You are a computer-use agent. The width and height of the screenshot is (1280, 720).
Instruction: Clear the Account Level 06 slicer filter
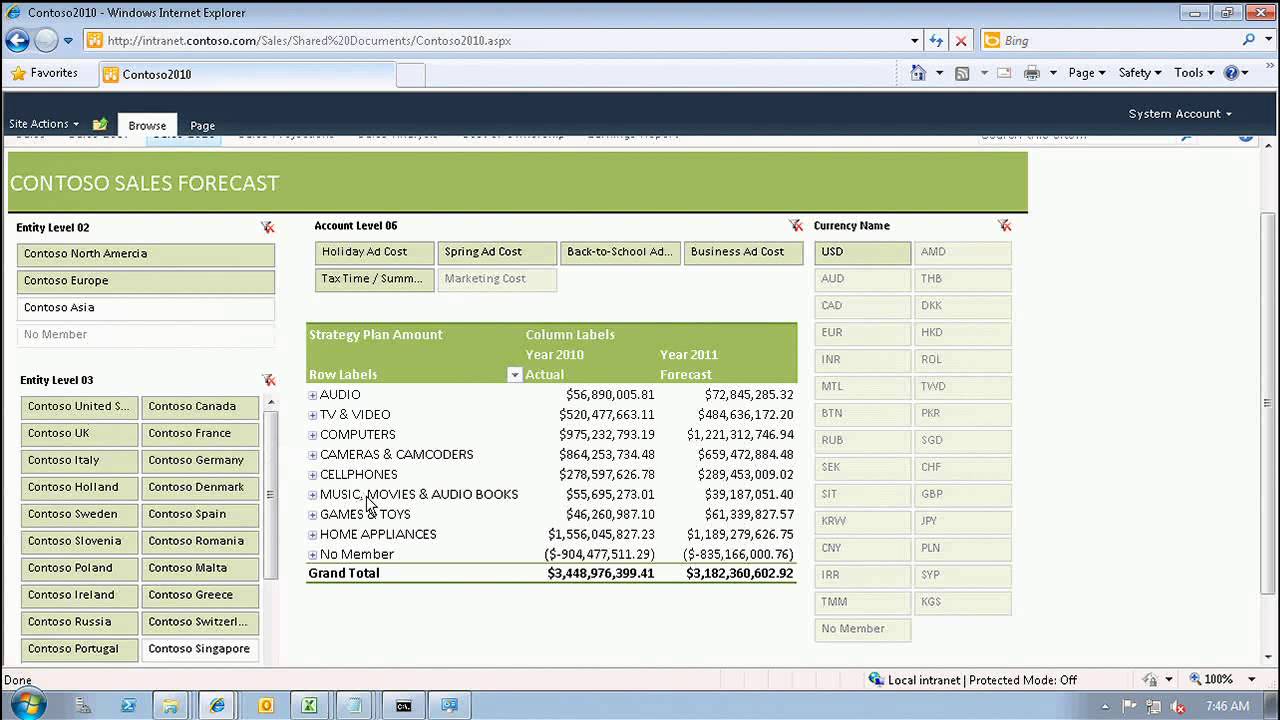(x=795, y=226)
